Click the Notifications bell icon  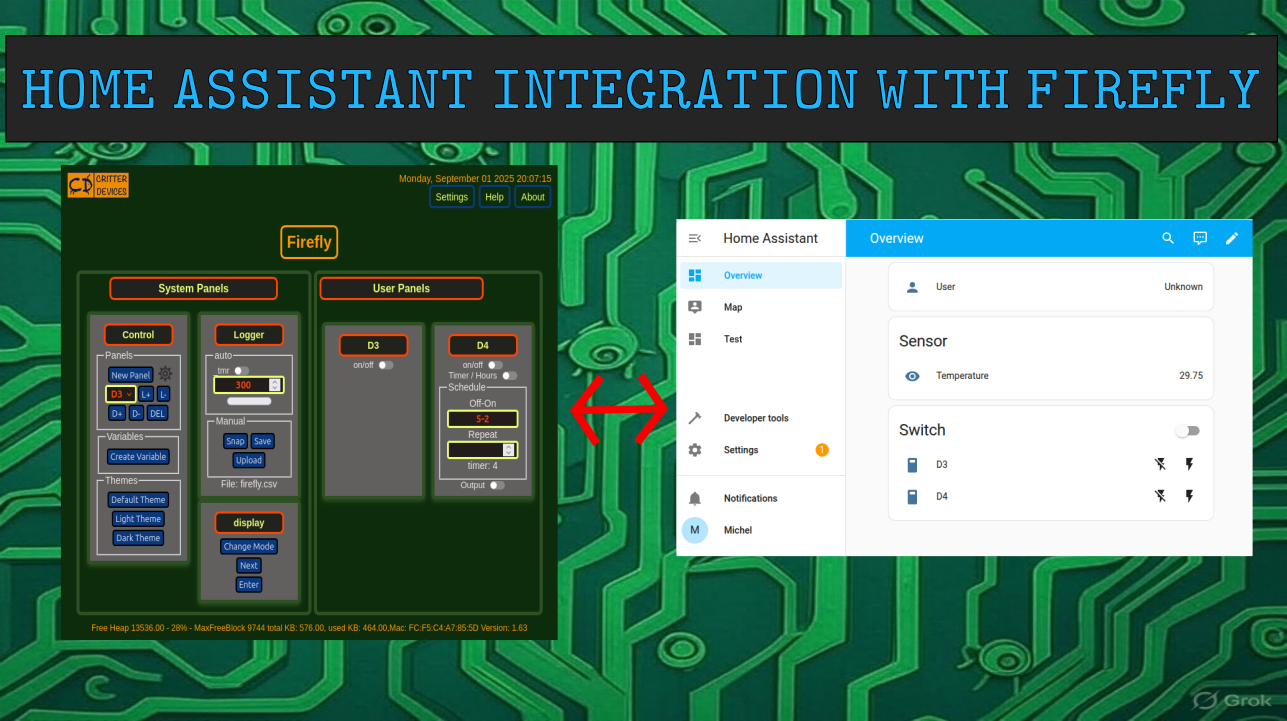pyautogui.click(x=695, y=498)
